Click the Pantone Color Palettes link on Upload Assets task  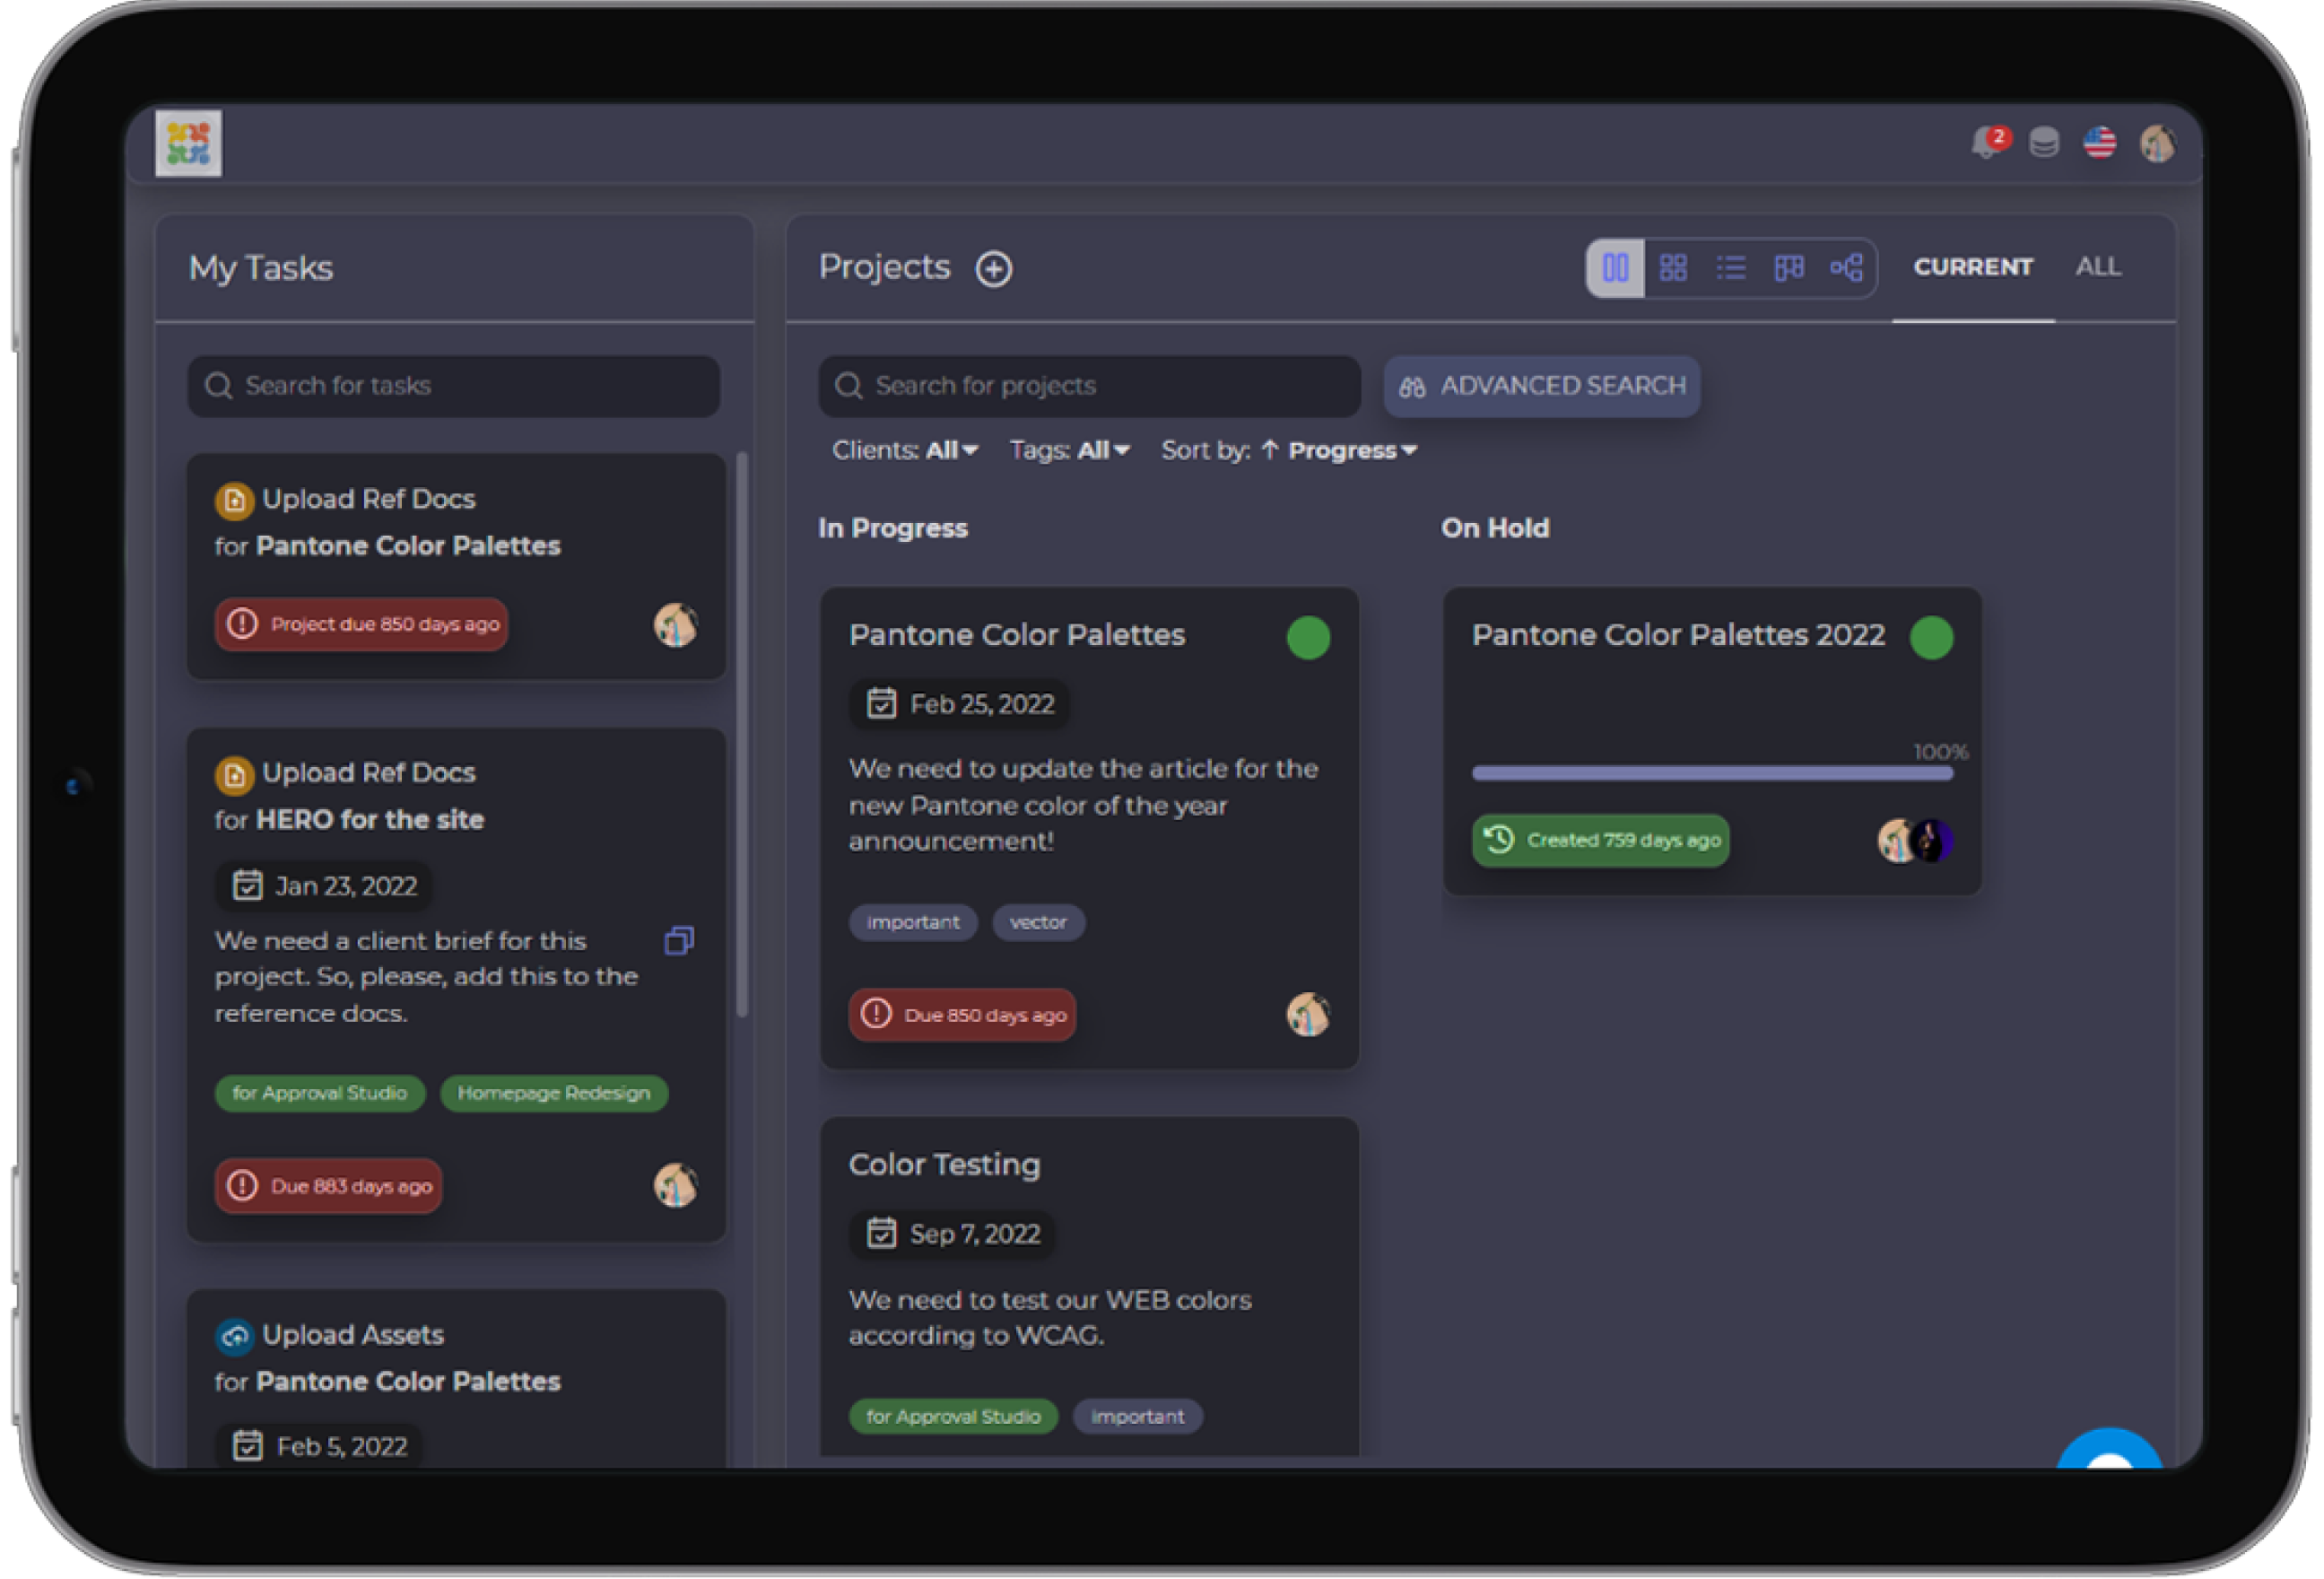click(408, 1382)
